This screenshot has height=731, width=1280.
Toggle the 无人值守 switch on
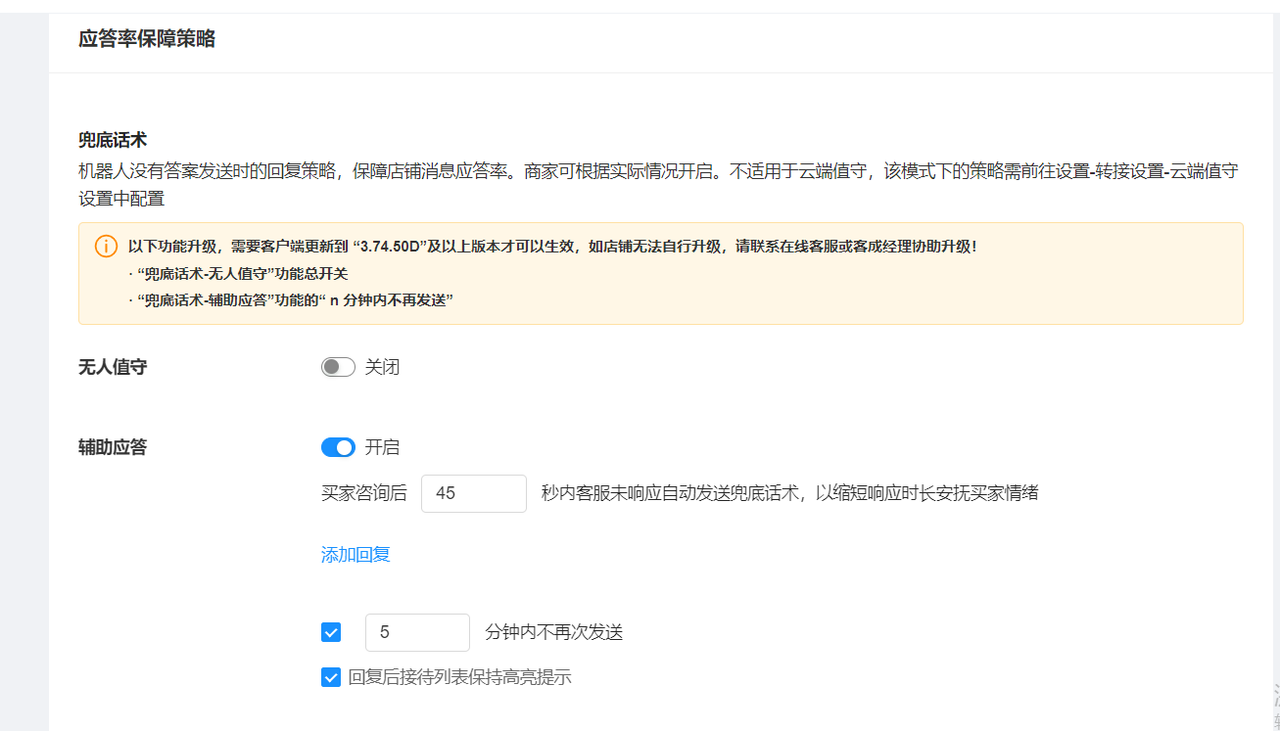(338, 367)
